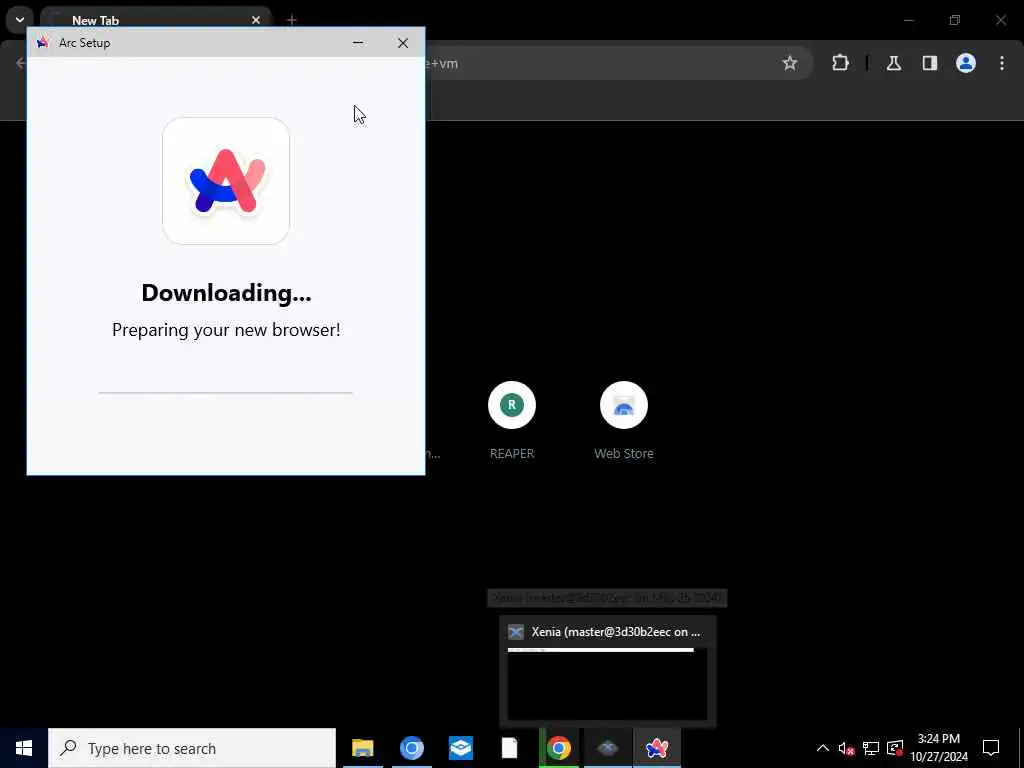Click the Chrome window maximize button

tap(955, 20)
